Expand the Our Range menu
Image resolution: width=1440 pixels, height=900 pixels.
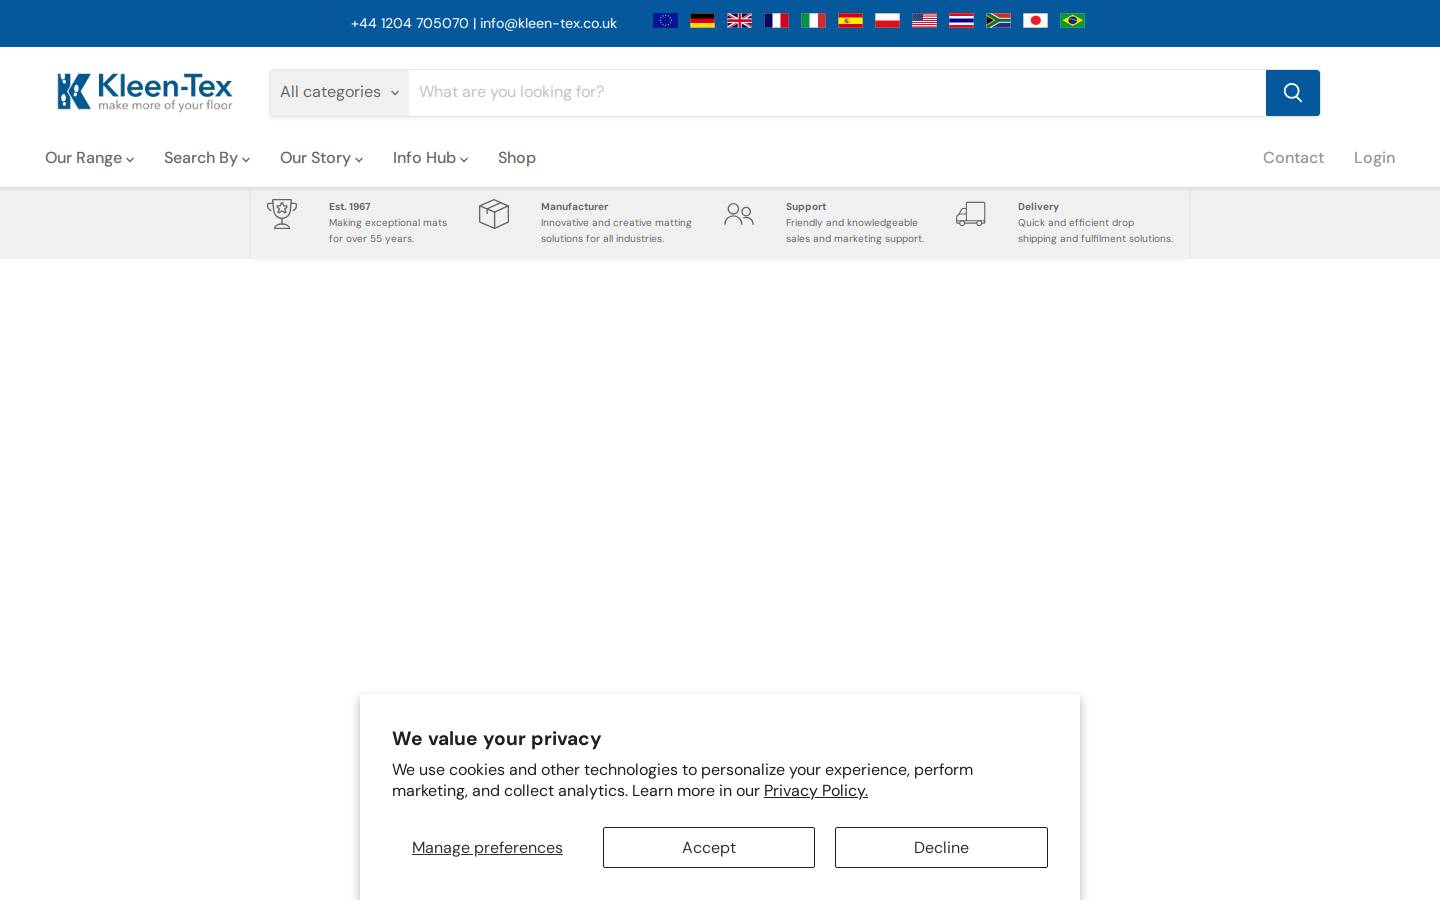(x=89, y=158)
